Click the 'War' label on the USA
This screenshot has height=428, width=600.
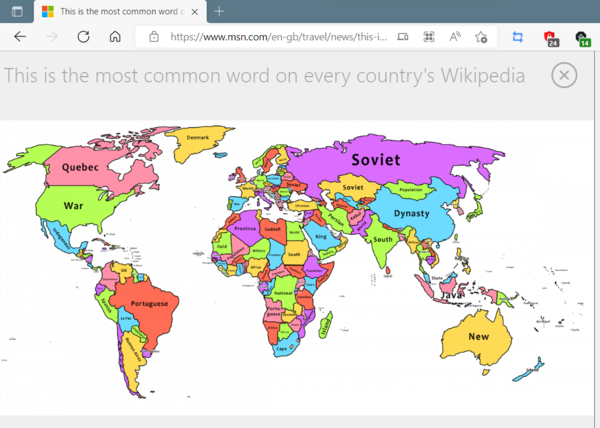(x=73, y=205)
